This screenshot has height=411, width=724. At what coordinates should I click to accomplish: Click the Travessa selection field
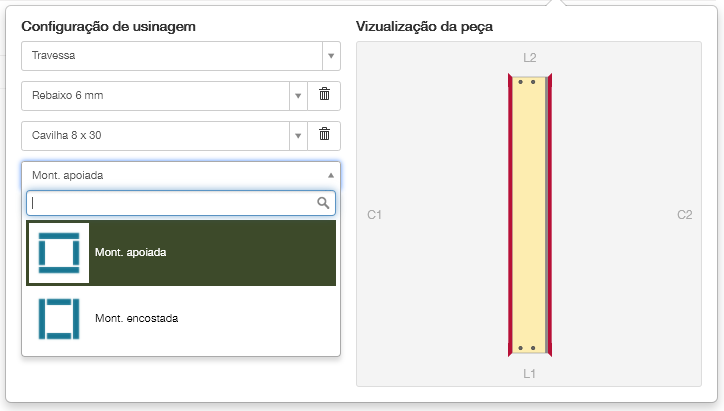[171, 56]
